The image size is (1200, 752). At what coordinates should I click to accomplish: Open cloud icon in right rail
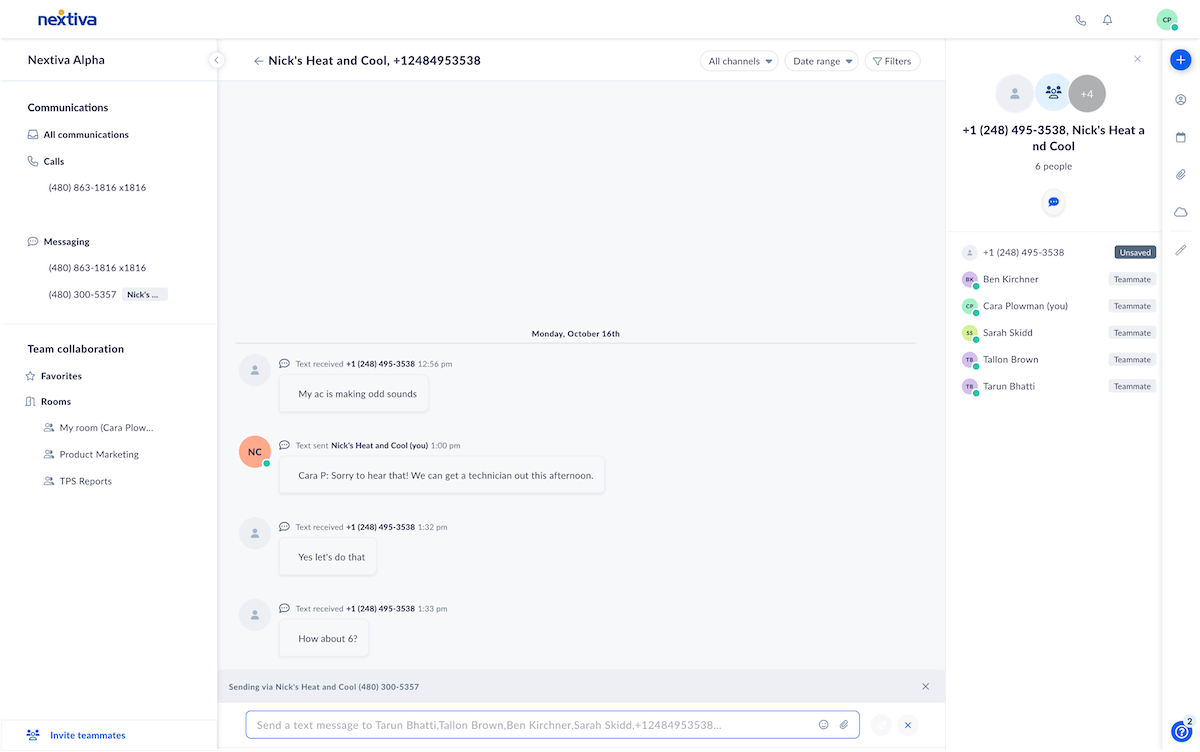coord(1181,212)
